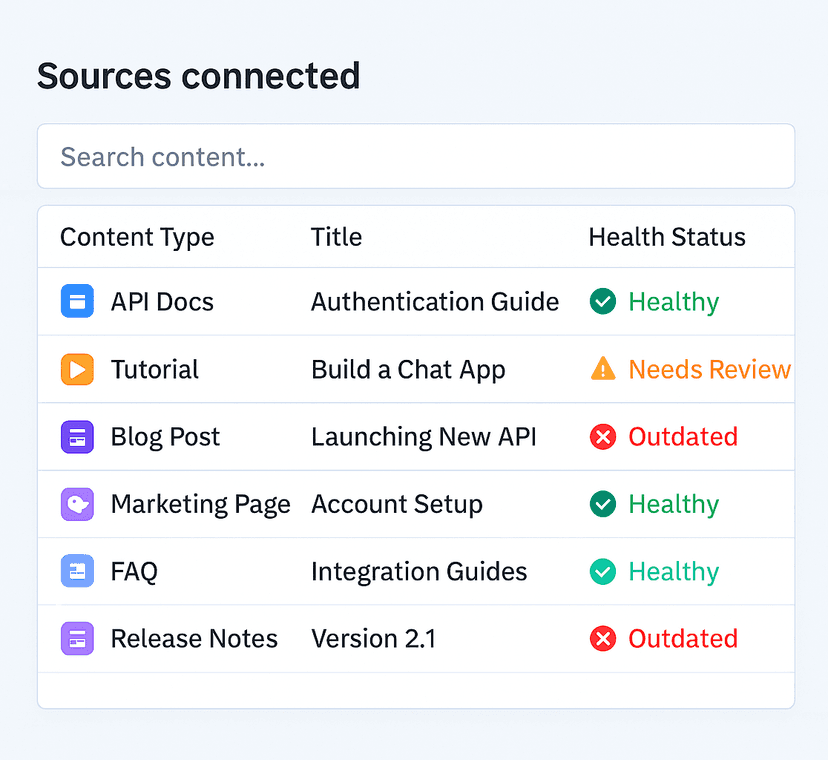Sort by the Title column header

(336, 237)
